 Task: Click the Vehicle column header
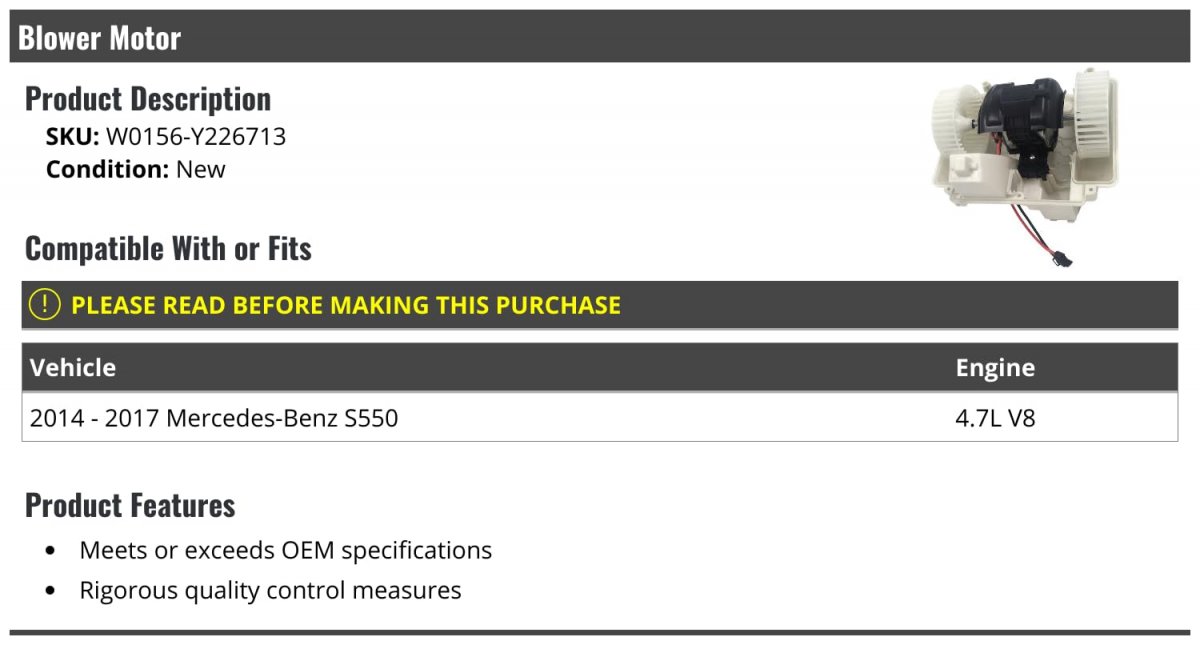click(73, 367)
